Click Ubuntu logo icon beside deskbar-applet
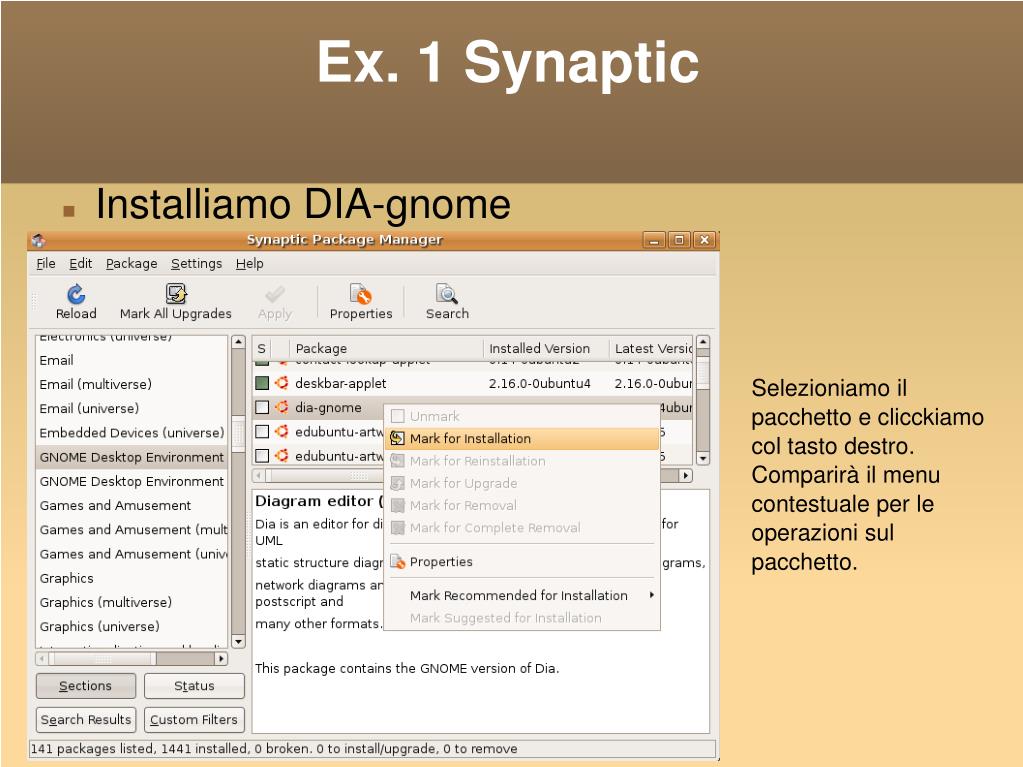The height and width of the screenshot is (767, 1023). coord(282,383)
